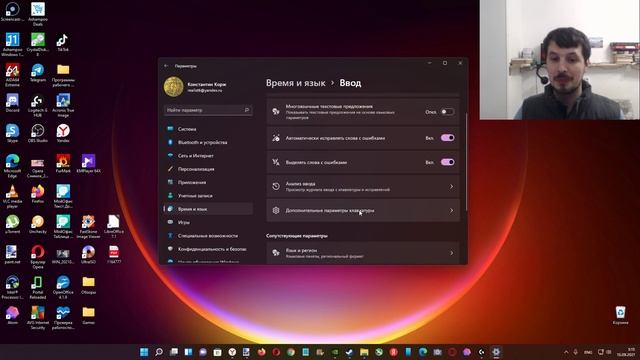Open the Корзина recycle bin
Viewport: 640px width, 360px height.
(620, 315)
